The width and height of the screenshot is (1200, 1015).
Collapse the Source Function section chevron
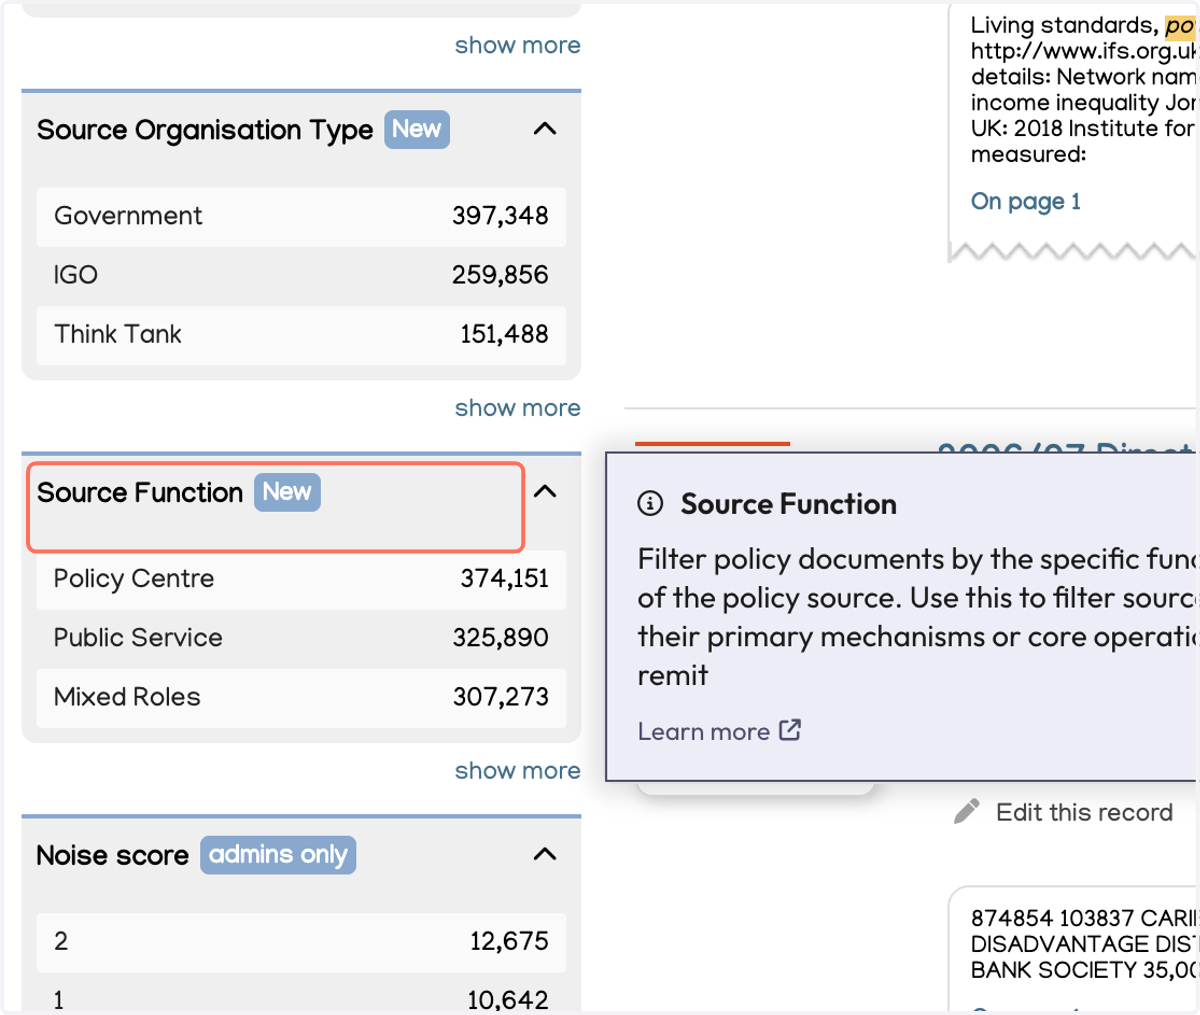click(545, 491)
